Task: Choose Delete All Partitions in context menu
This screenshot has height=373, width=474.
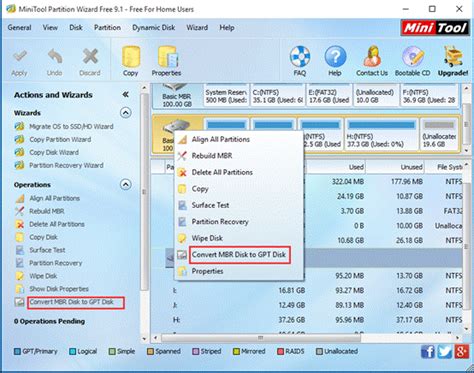Action: (x=239, y=172)
